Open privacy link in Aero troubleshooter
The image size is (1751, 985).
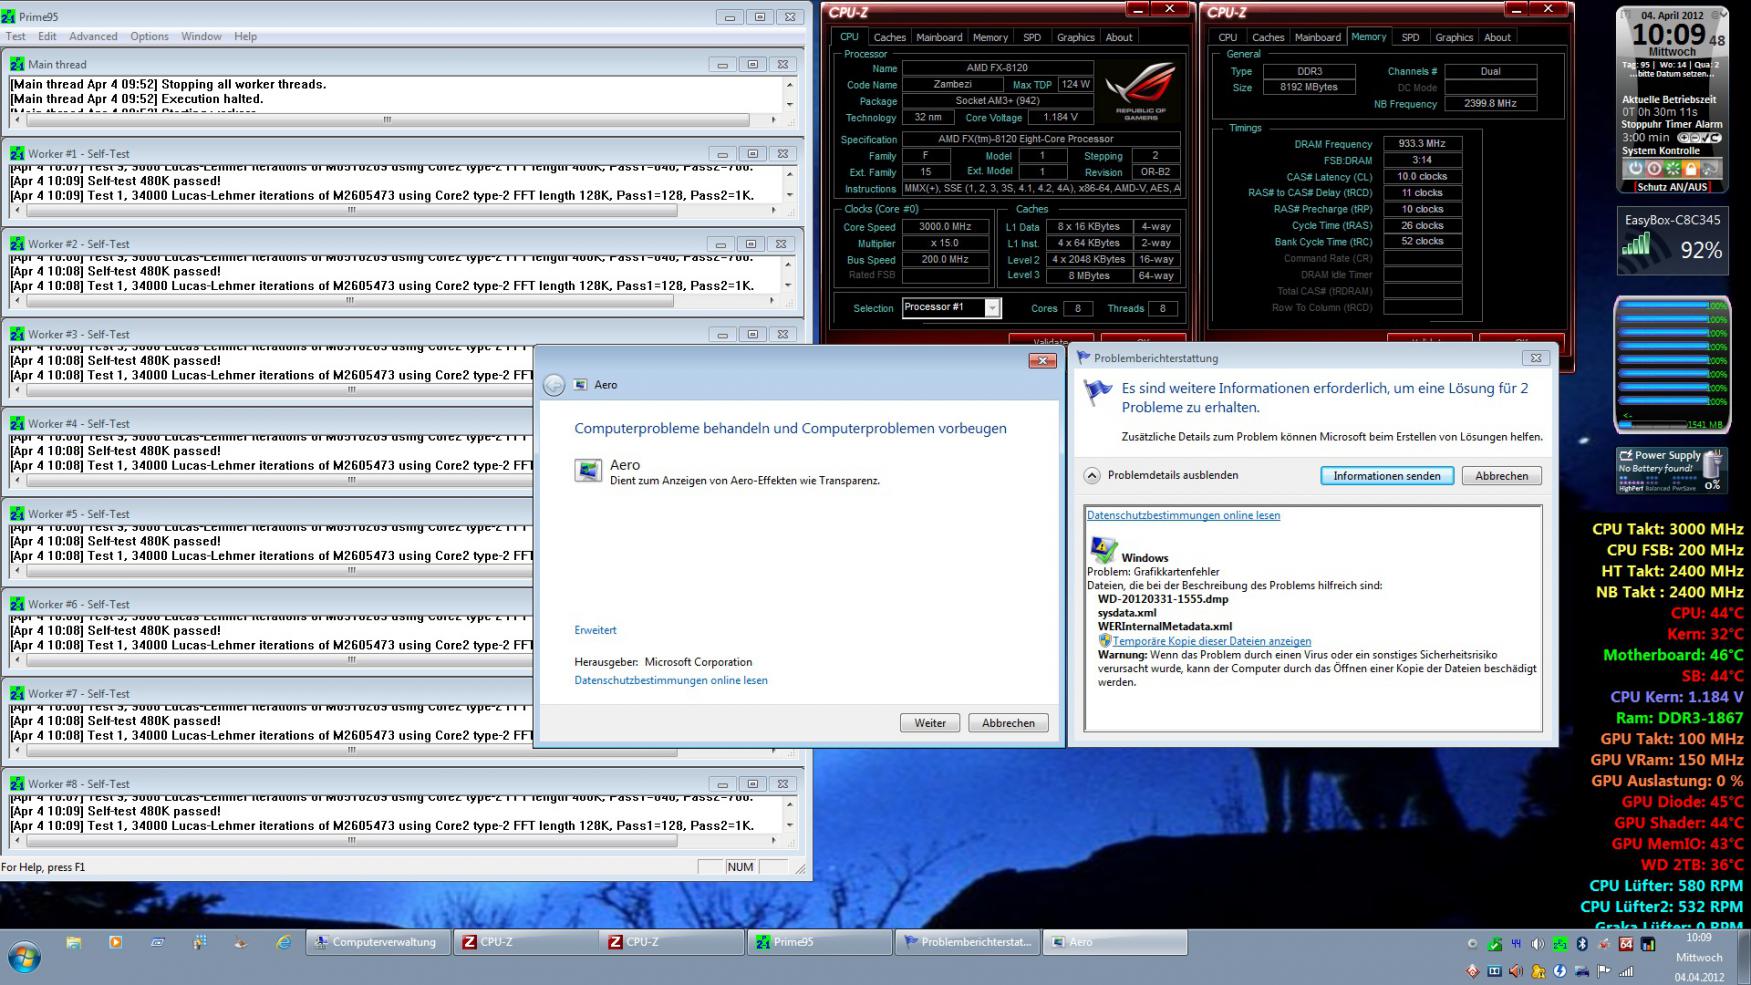pyautogui.click(x=671, y=680)
